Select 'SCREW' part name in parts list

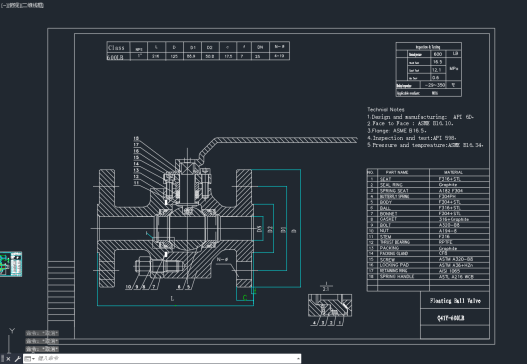click(x=387, y=259)
